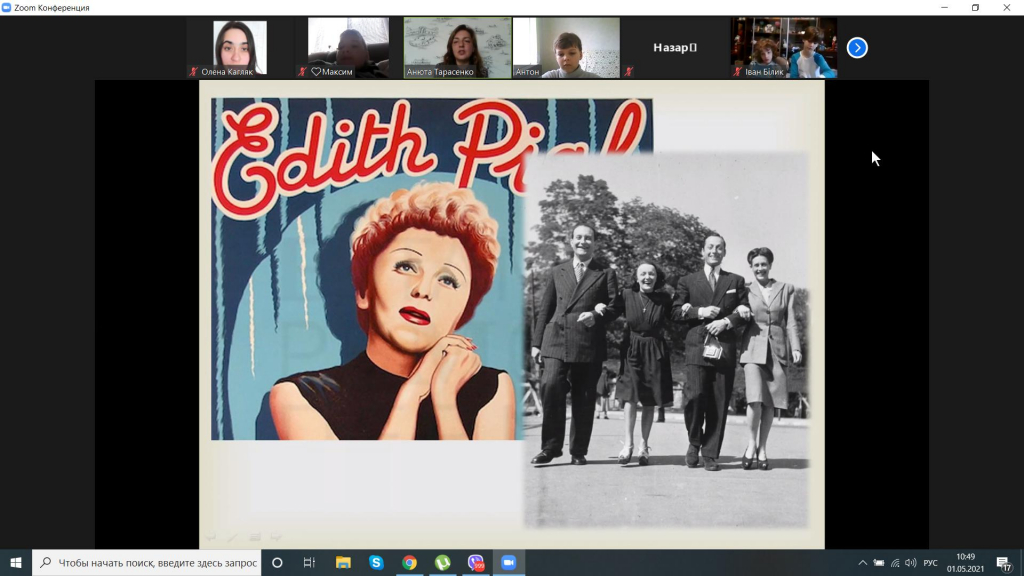Click the Zoom icon in the taskbar
Screen dimensions: 1024x576
[509, 562]
